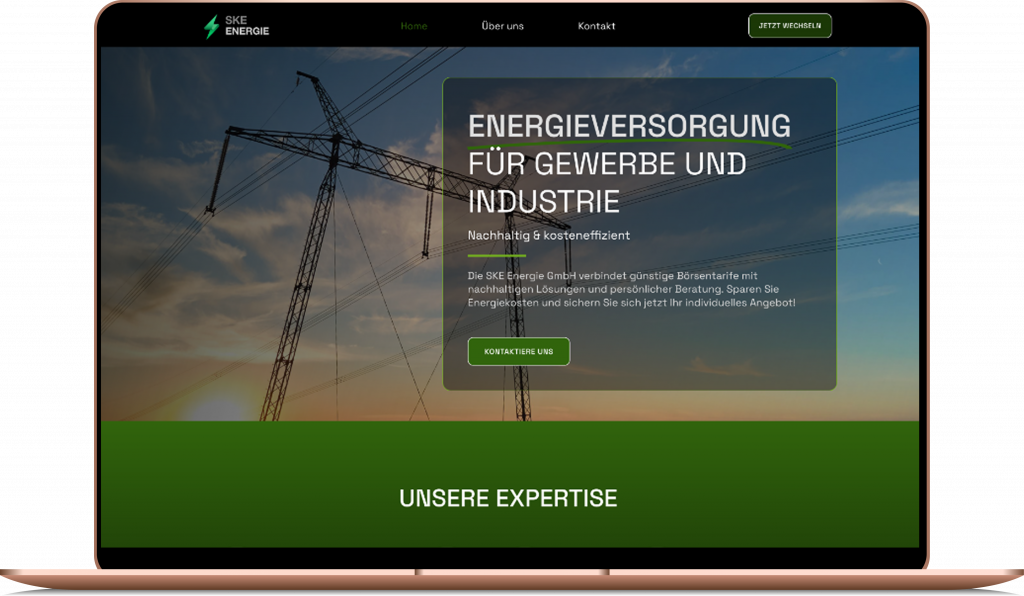The height and width of the screenshot is (596, 1024).
Task: Click the ENERGIEVERSORGUNG headline word
Action: pos(629,127)
